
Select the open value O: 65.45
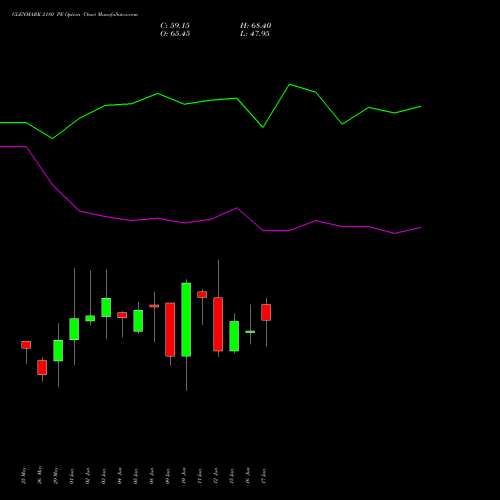click(x=175, y=34)
